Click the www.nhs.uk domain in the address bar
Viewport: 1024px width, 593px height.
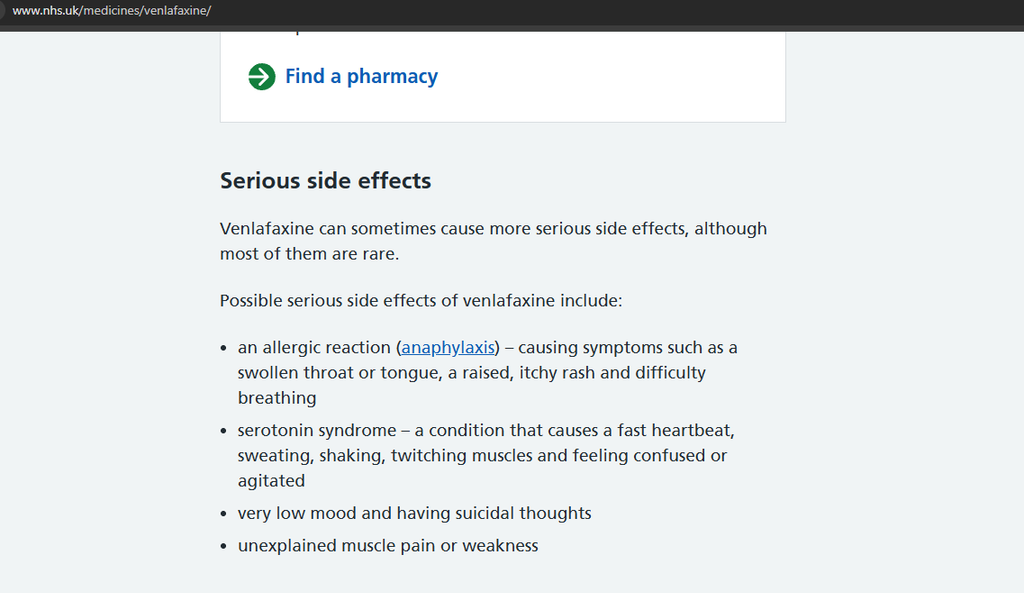click(x=46, y=10)
